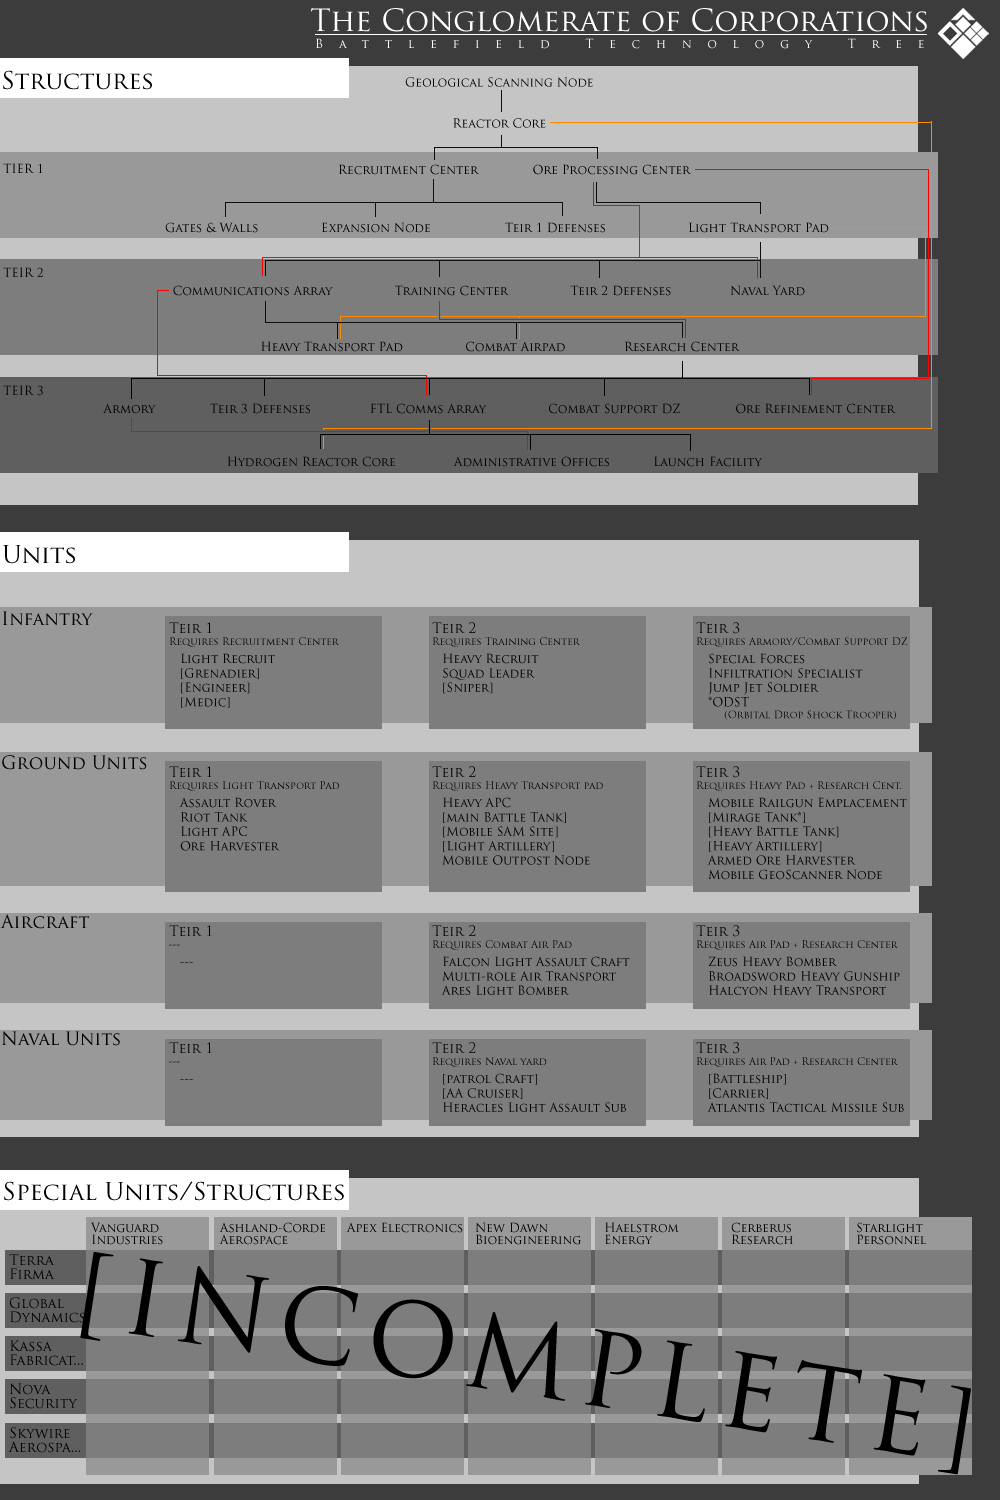Image resolution: width=1000 pixels, height=1500 pixels.
Task: Click Teir 2 Defenses node
Action: coord(620,291)
